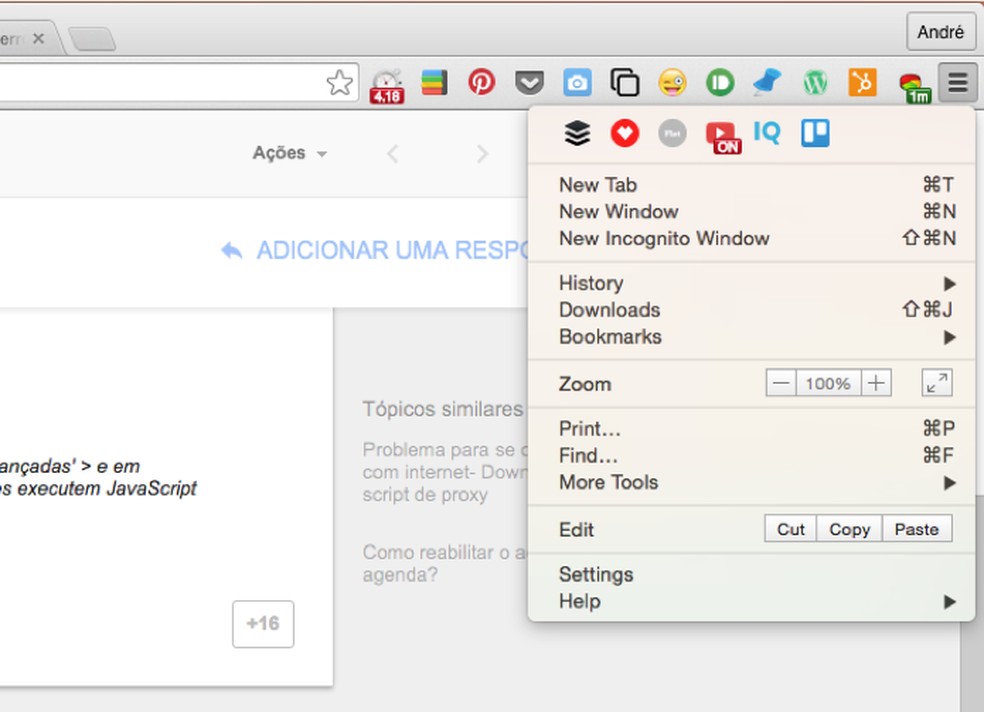Click the 100% zoom level value
Viewport: 984px width, 712px height.
click(828, 383)
